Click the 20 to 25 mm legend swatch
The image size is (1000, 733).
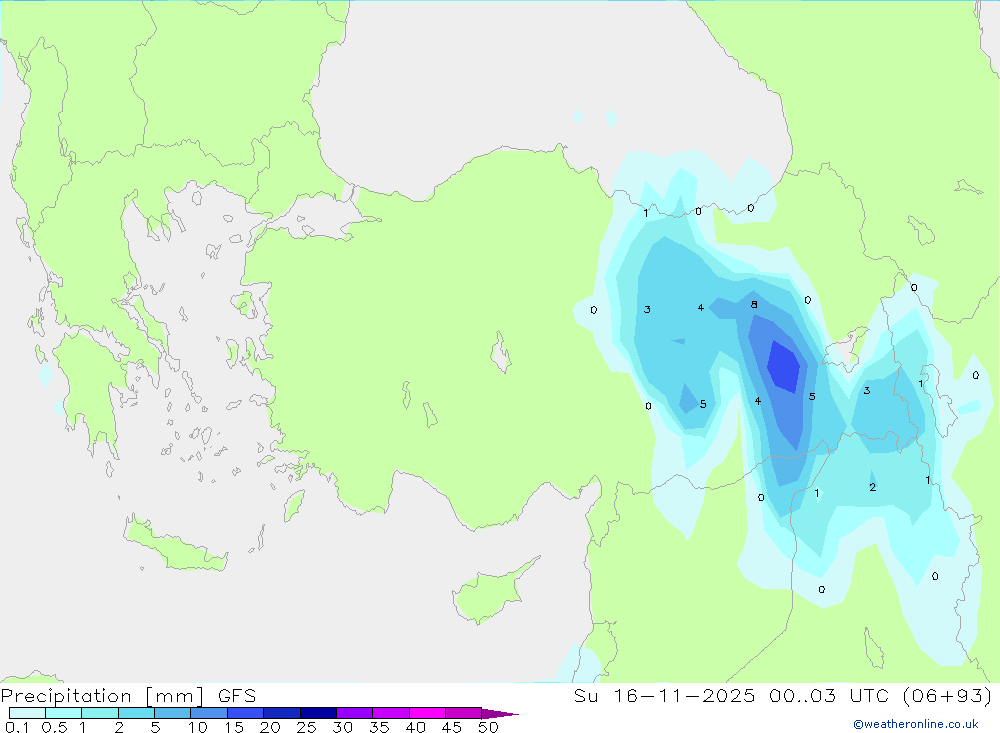click(281, 713)
